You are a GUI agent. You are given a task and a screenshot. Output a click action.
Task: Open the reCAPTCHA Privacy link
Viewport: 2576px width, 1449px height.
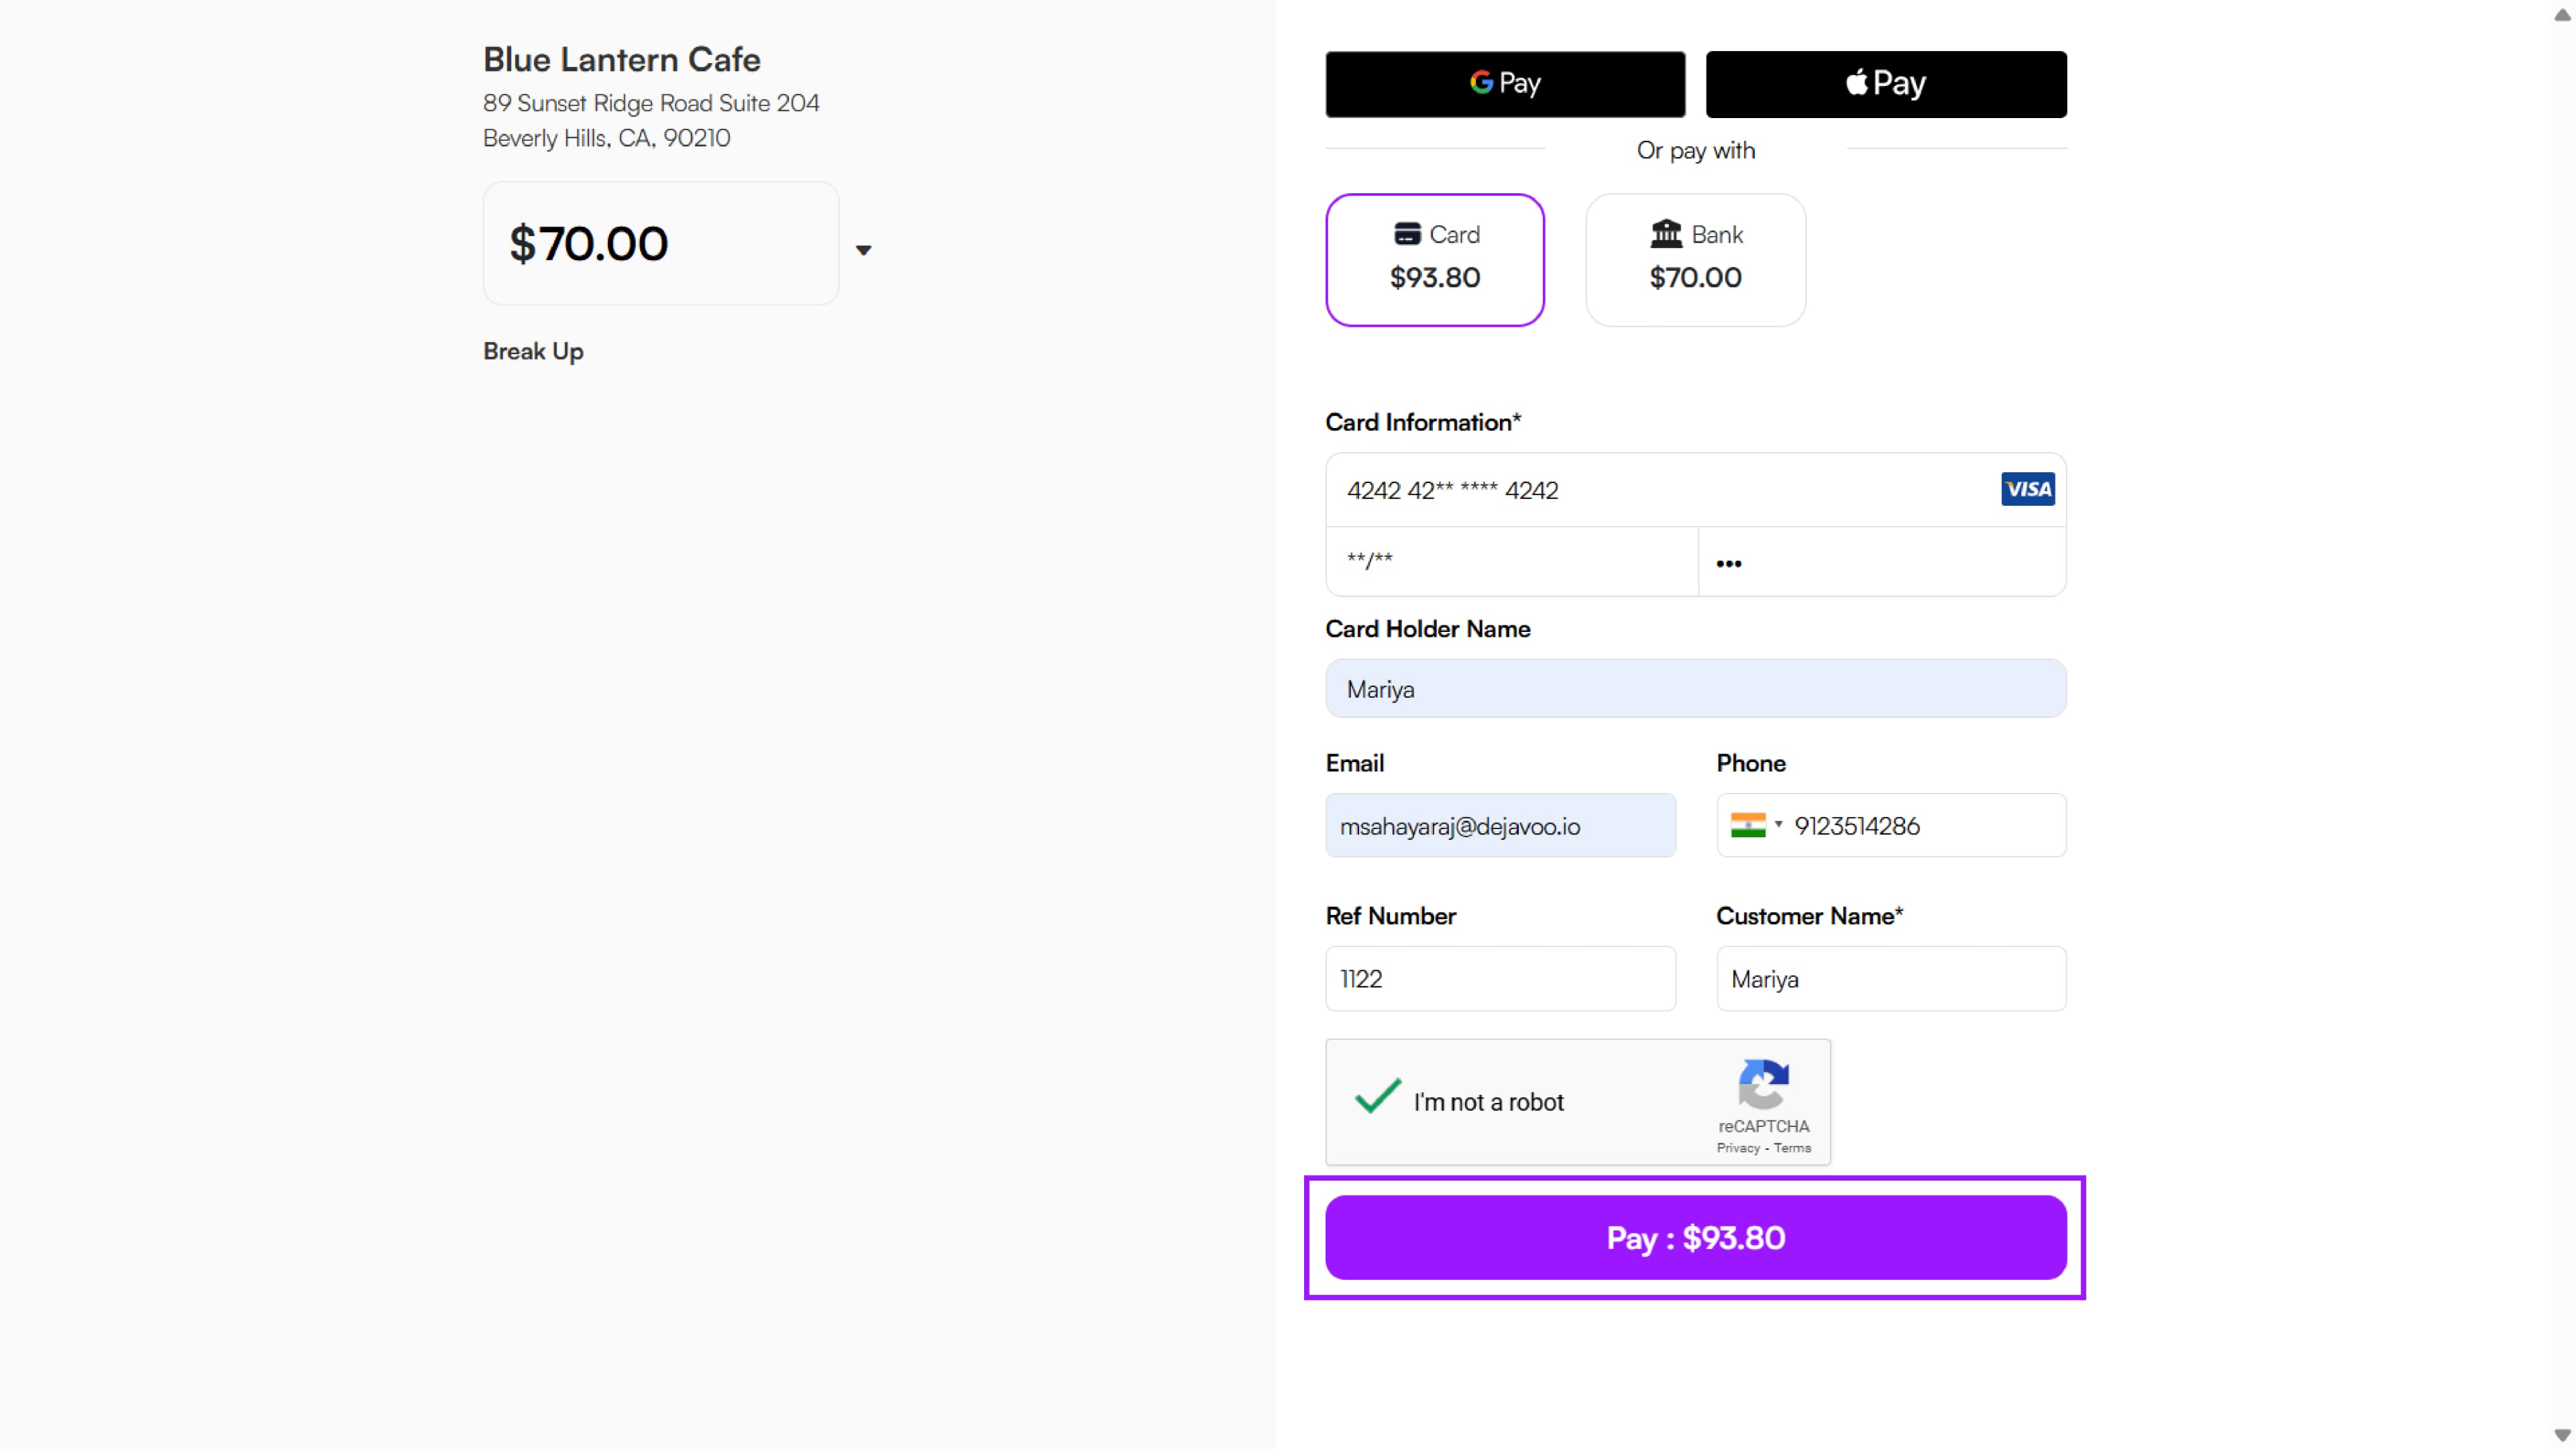coord(1737,1148)
